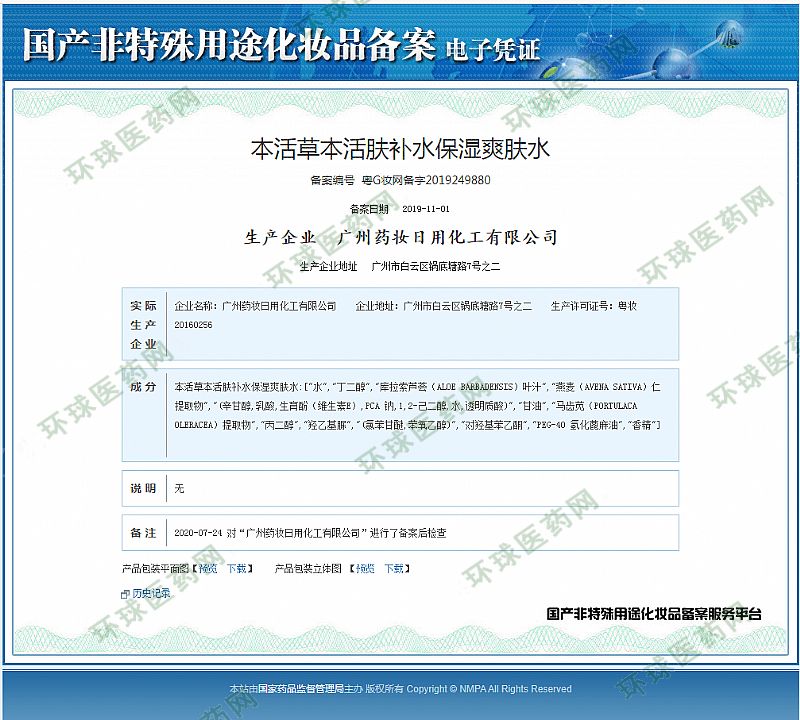Screen dimensions: 800x720
Task: Preview the 产品包装立体图 image
Action: click(366, 568)
